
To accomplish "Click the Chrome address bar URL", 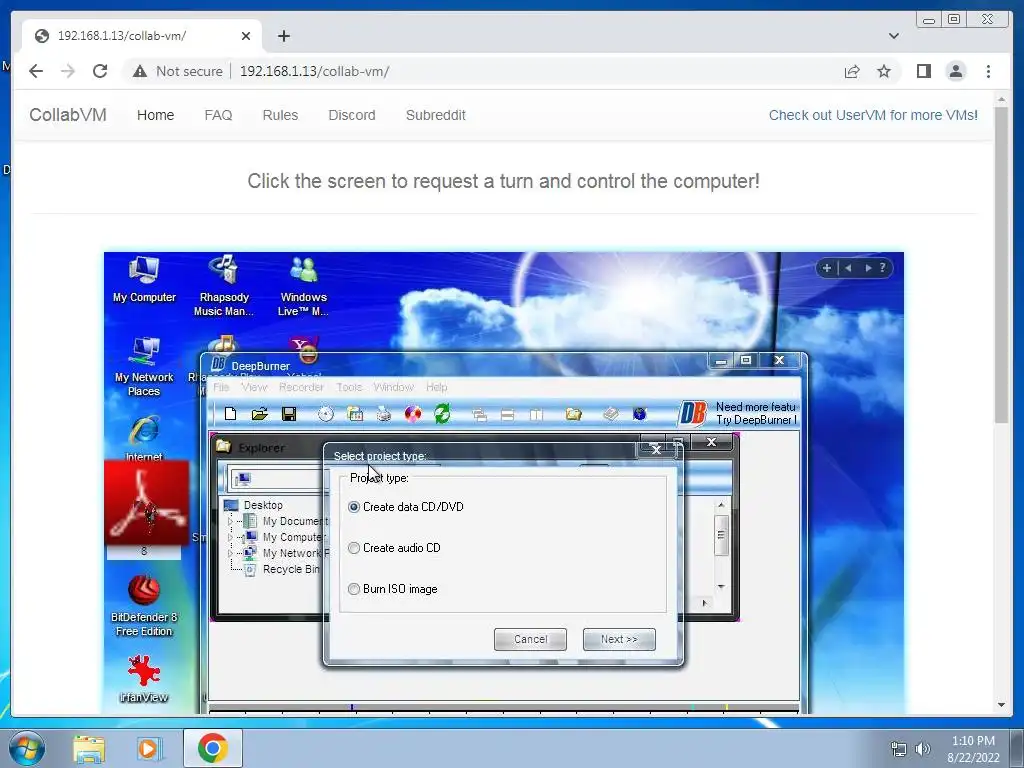I will (314, 71).
